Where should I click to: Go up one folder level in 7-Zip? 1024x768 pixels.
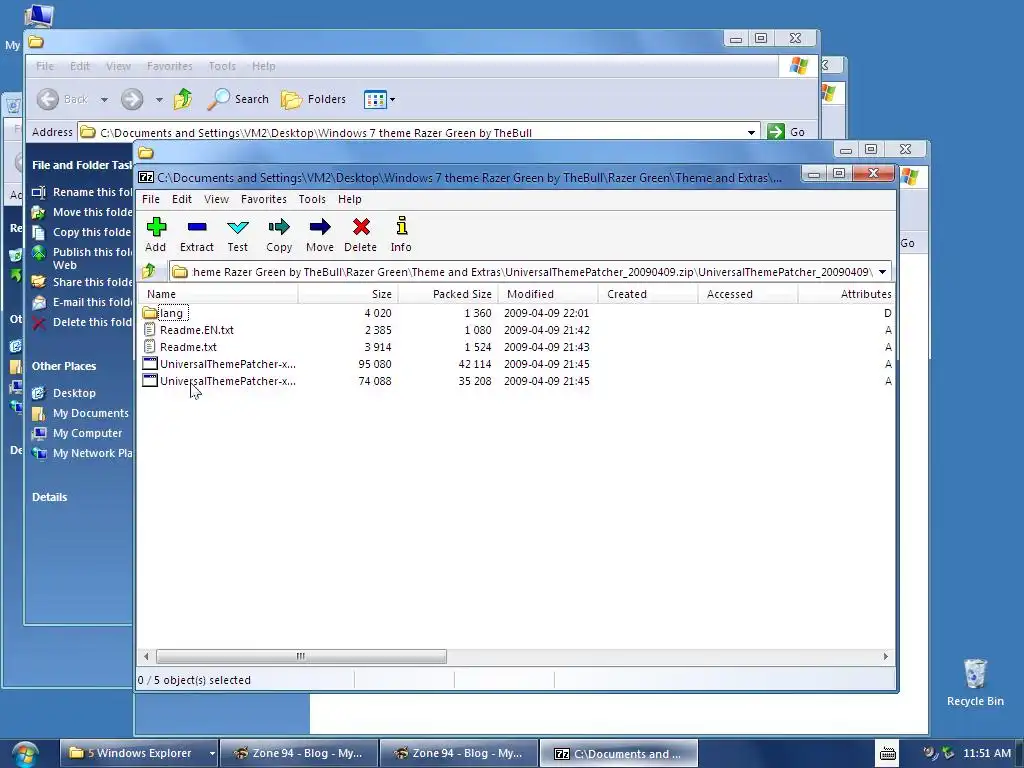click(149, 271)
